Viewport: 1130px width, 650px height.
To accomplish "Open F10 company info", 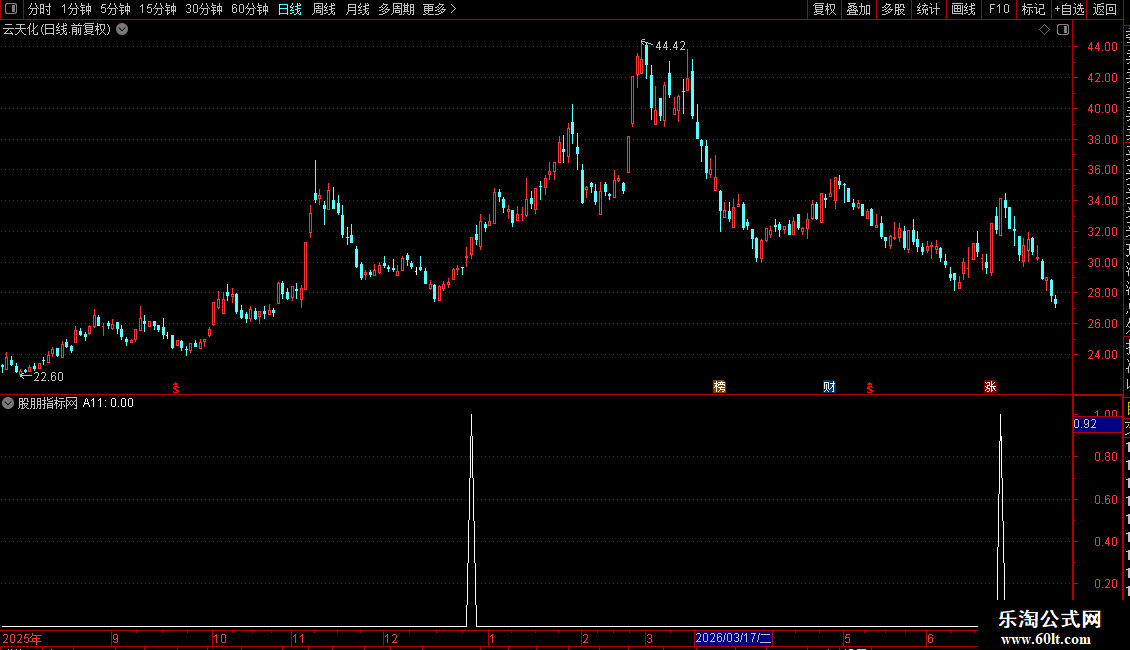I will (x=999, y=9).
